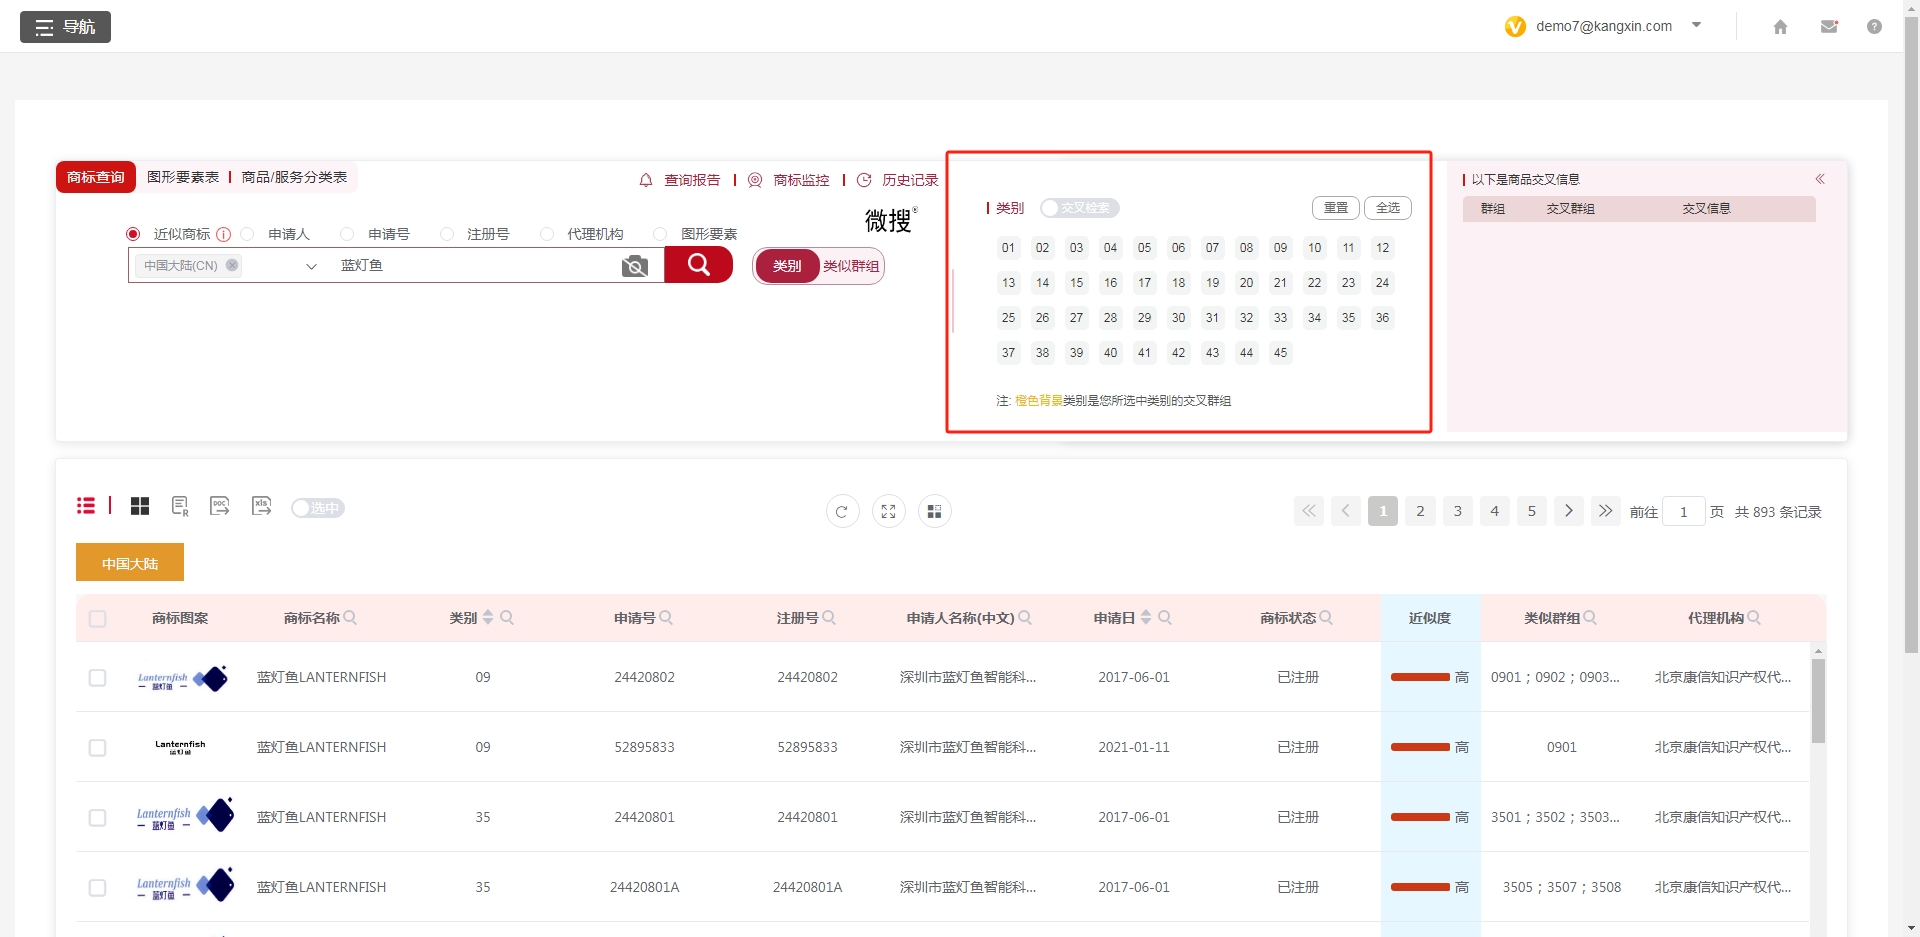The image size is (1920, 937).
Task: Open the mail messages icon
Action: point(1829,27)
